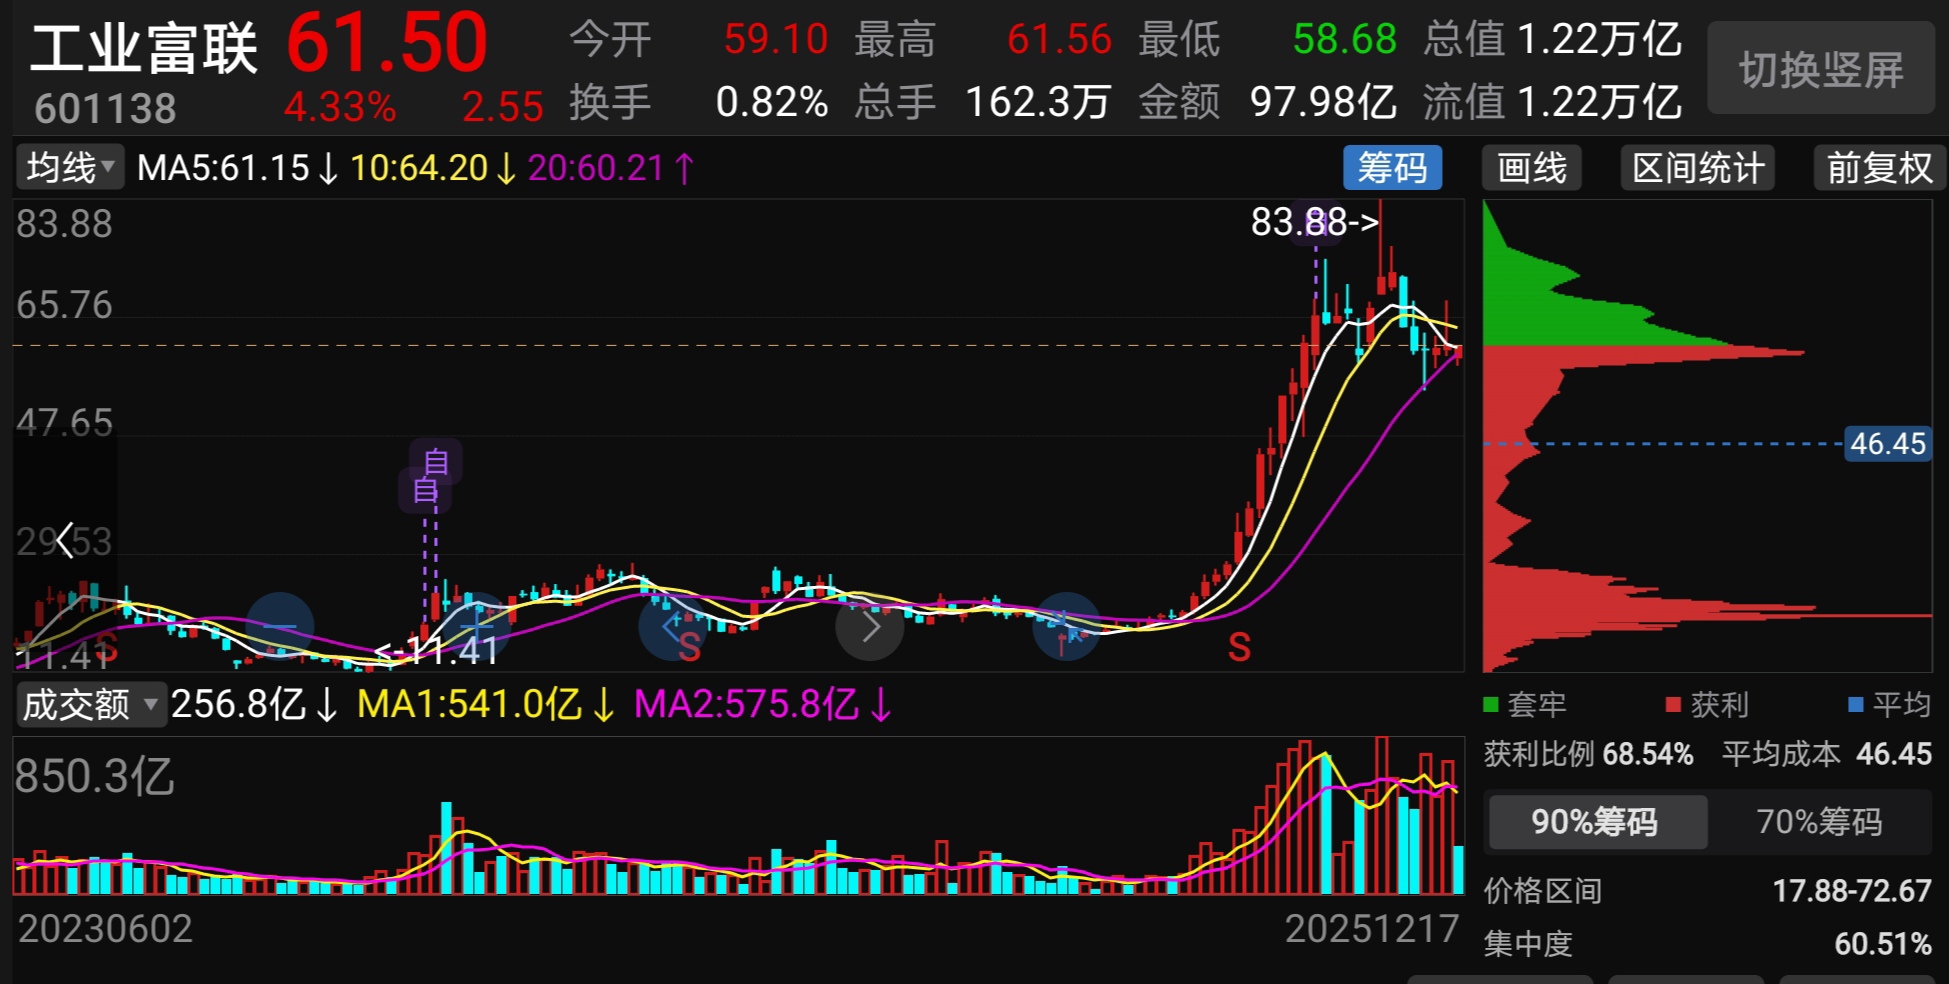Click the 流值 1.22万亿 value
This screenshot has width=1949, height=984.
point(1600,102)
